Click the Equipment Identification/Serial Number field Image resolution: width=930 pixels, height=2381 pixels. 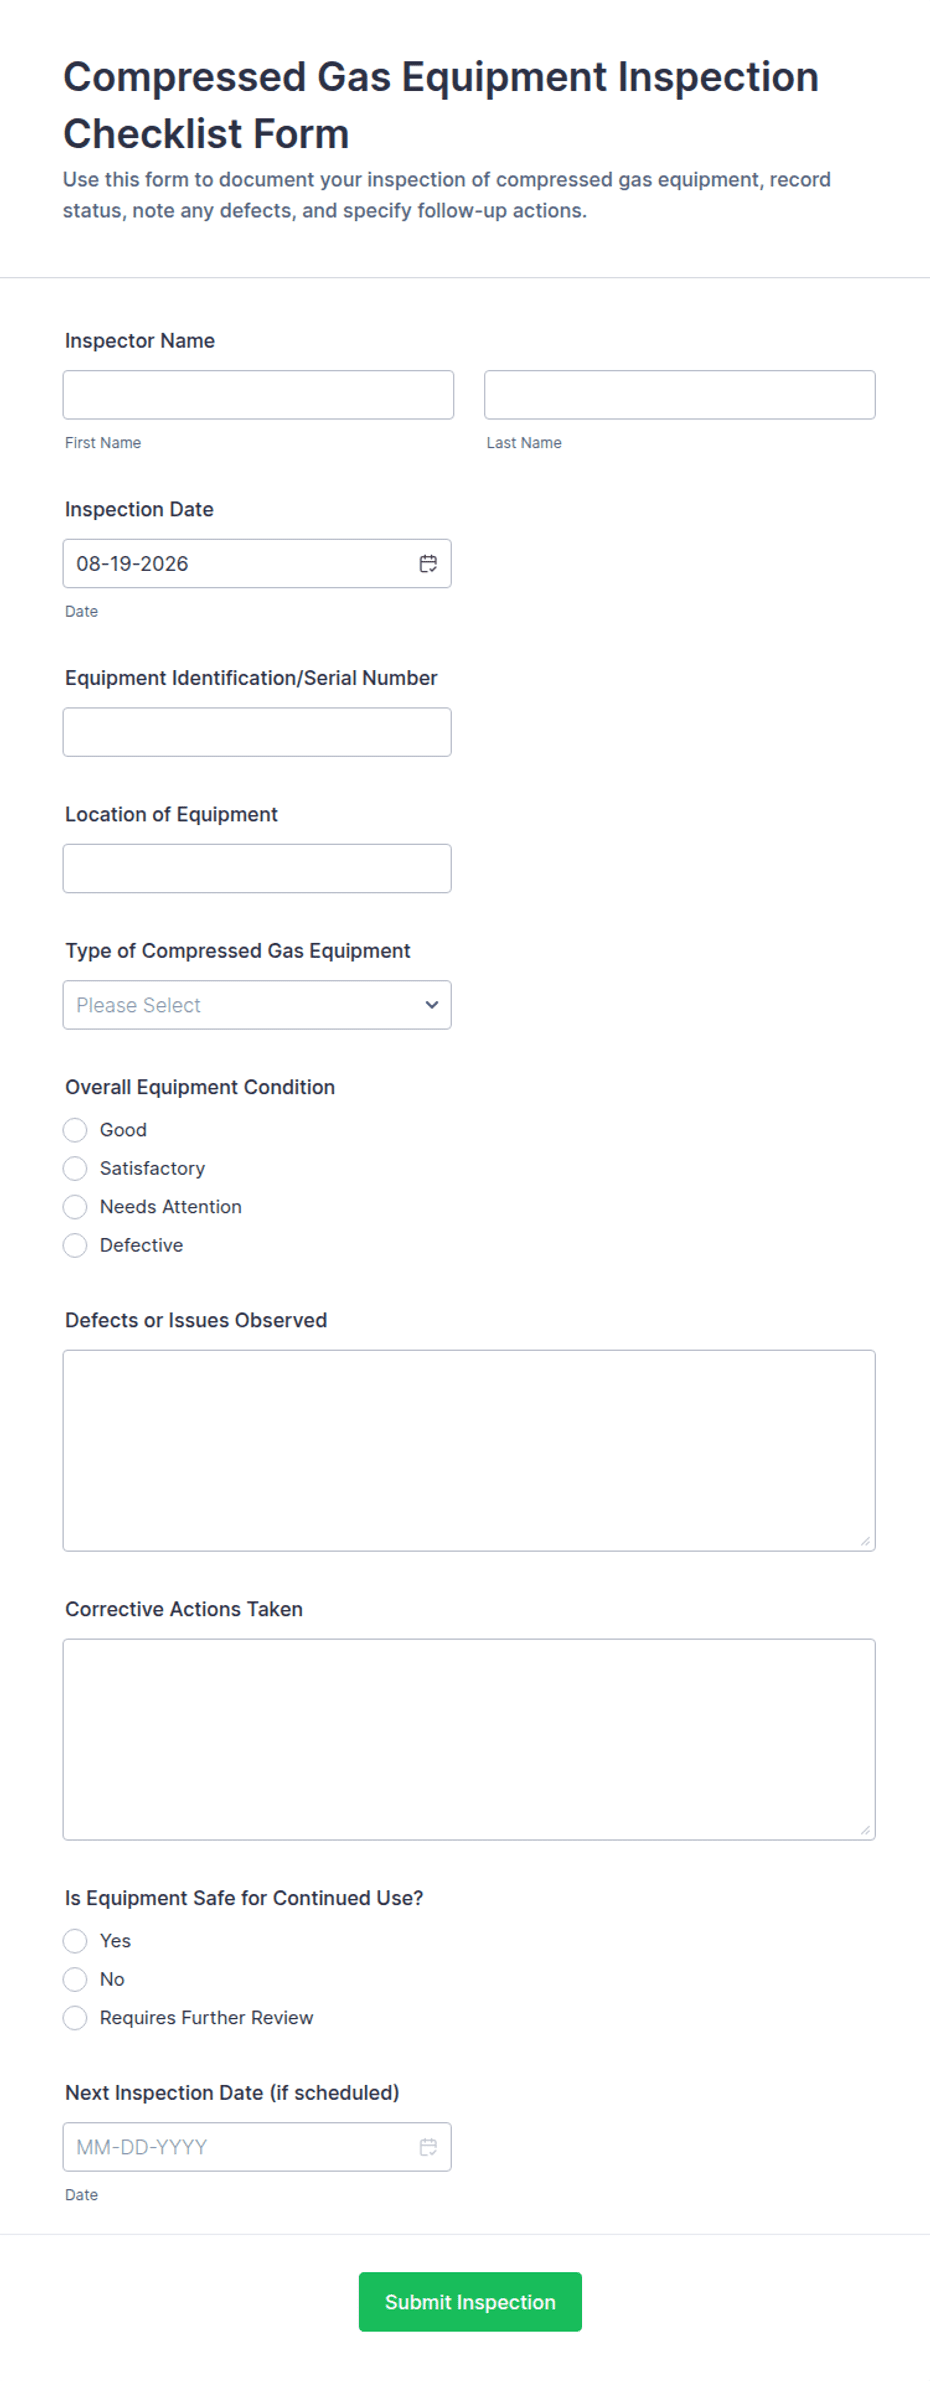tap(257, 732)
